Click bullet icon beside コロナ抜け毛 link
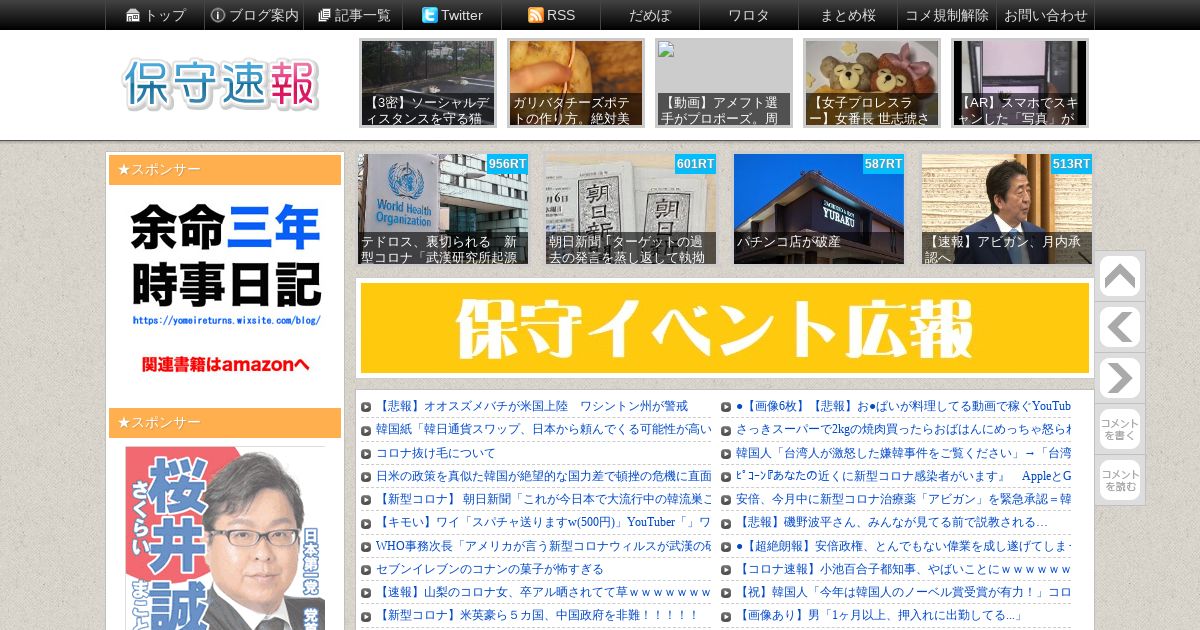Image resolution: width=1200 pixels, height=630 pixels. (366, 453)
